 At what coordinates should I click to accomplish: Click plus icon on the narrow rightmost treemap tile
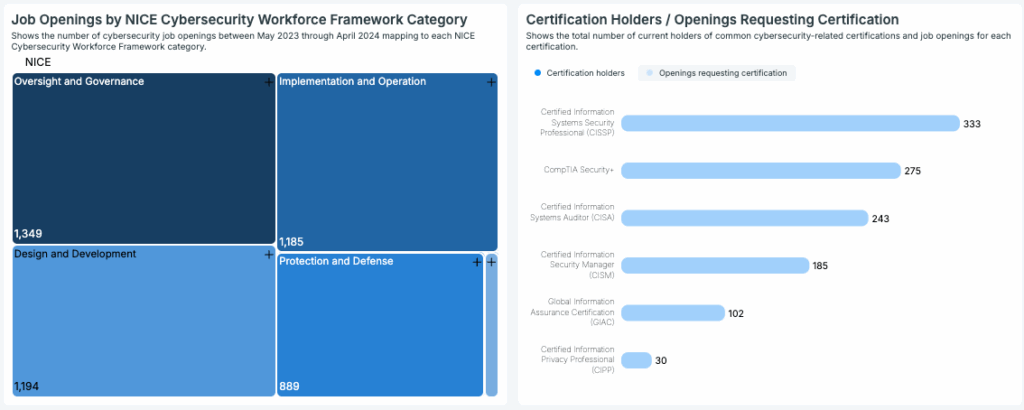click(491, 262)
